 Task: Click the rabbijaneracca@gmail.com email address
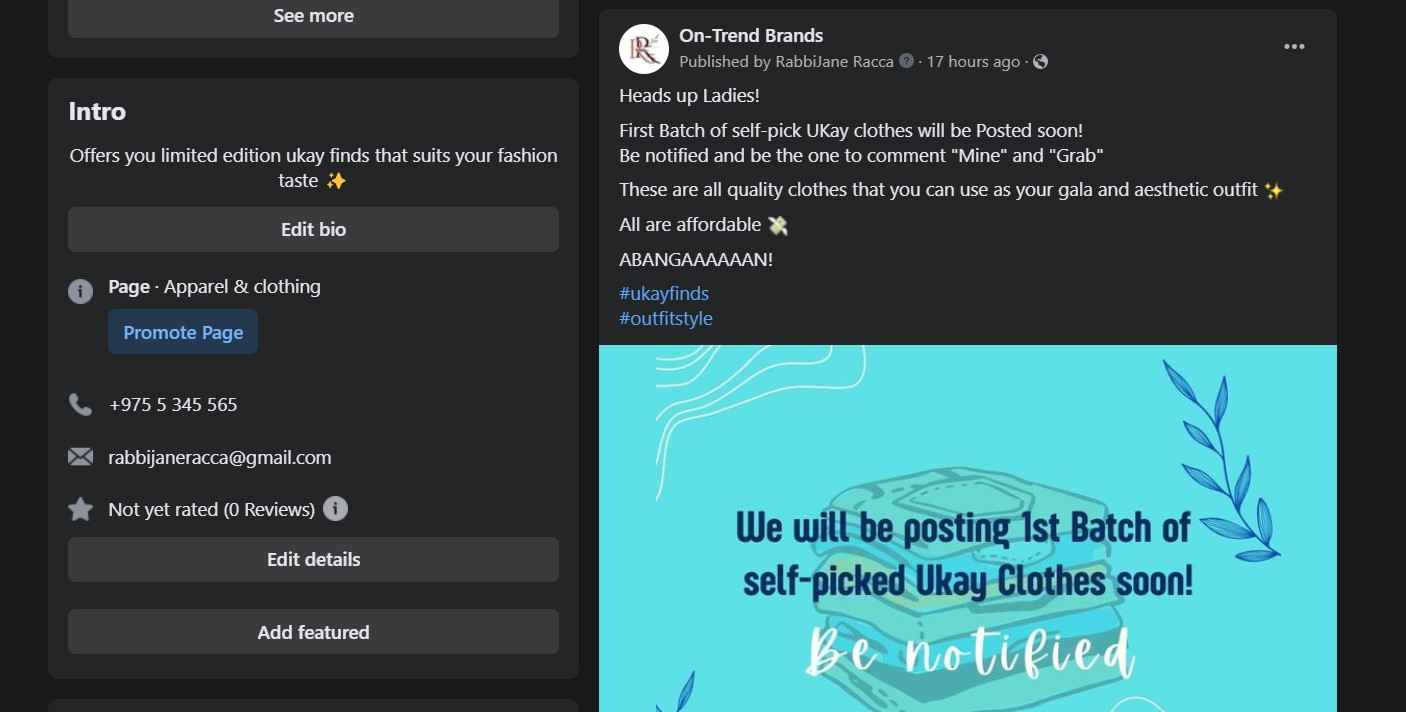[220, 458]
